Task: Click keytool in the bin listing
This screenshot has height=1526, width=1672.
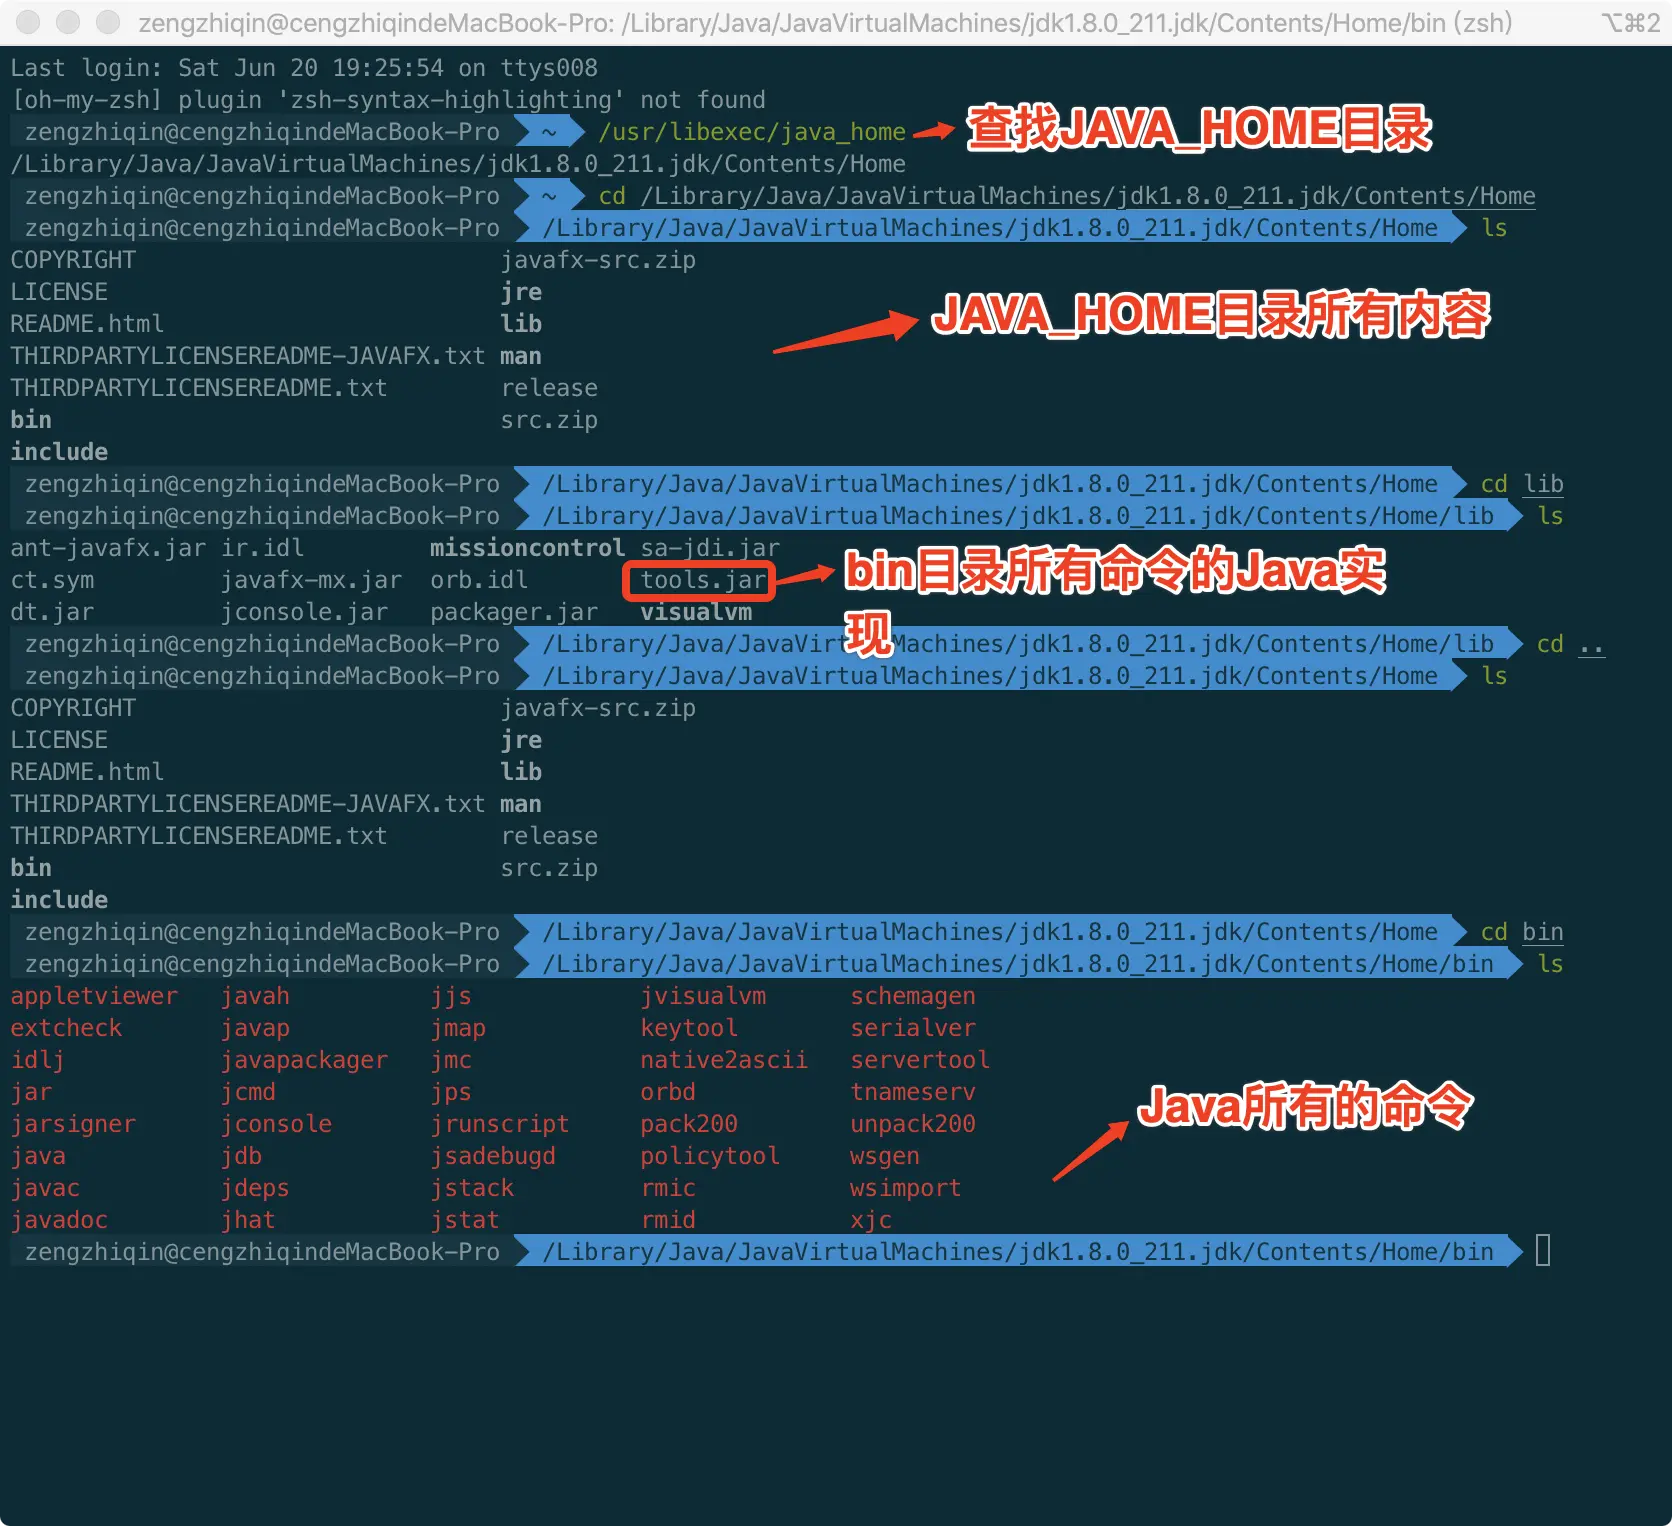Action: click(689, 1028)
